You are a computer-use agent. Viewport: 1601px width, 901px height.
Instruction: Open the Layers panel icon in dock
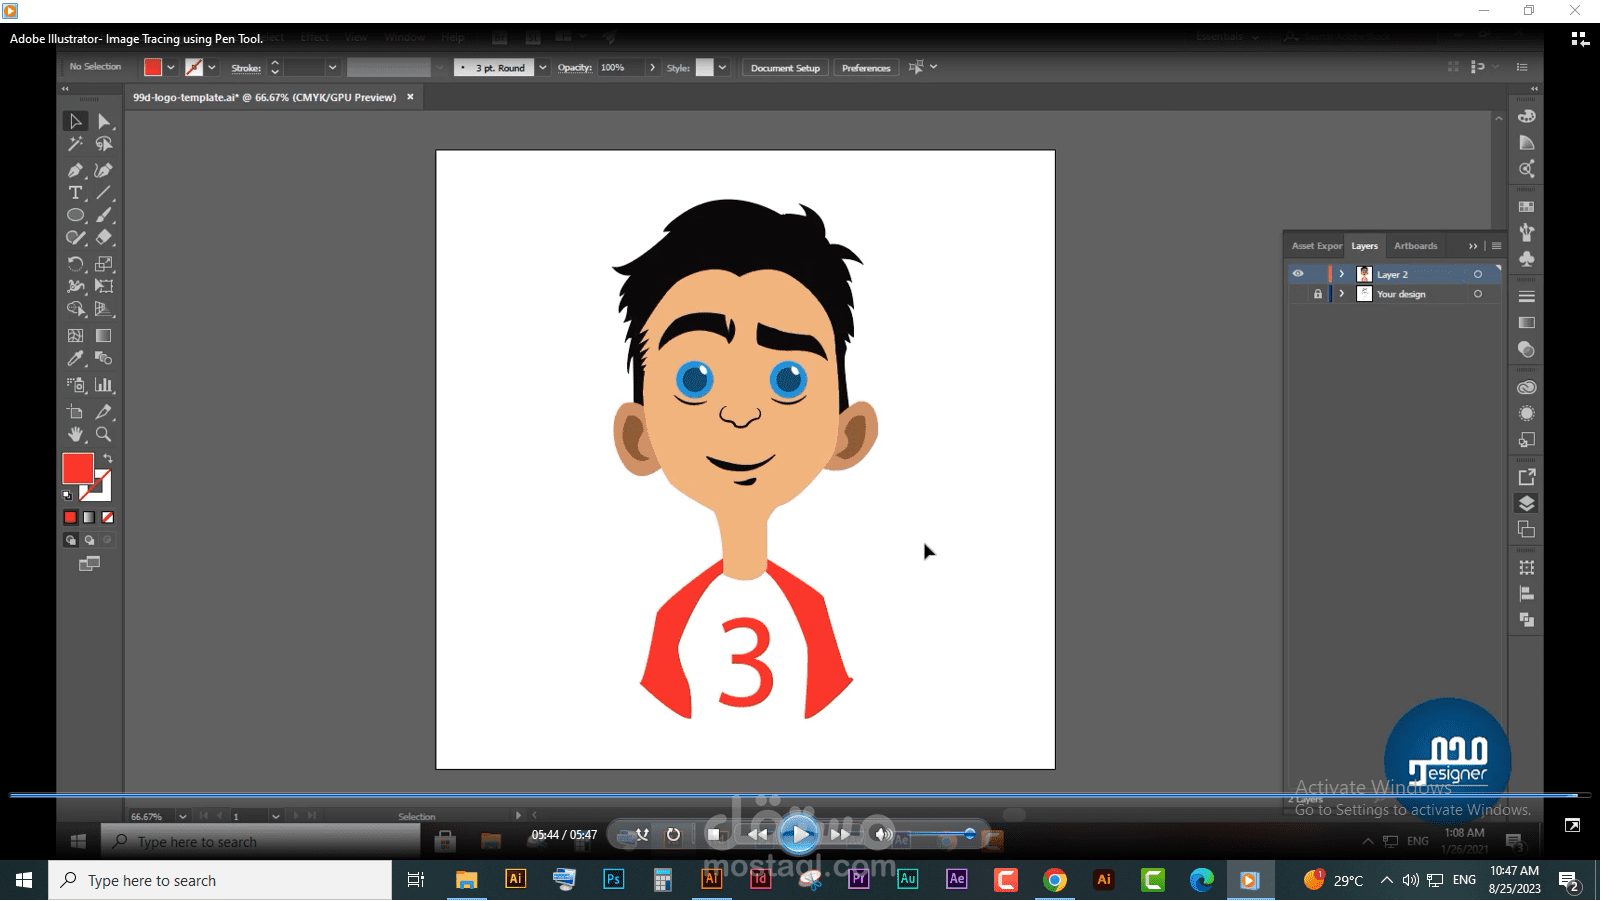(1526, 503)
